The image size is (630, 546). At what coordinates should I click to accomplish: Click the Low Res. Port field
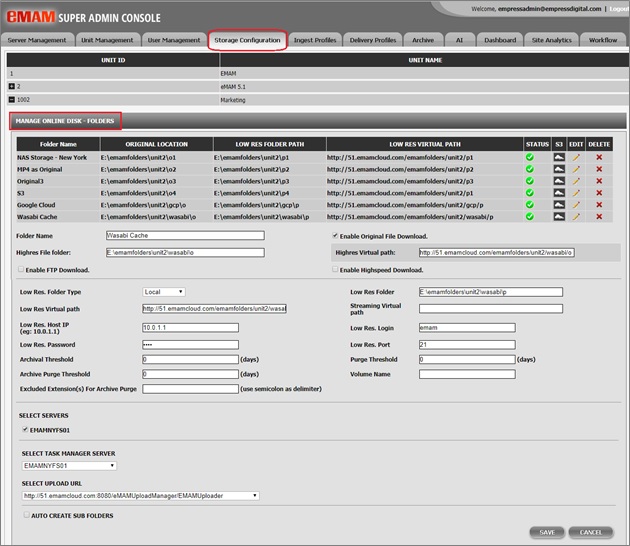click(467, 344)
